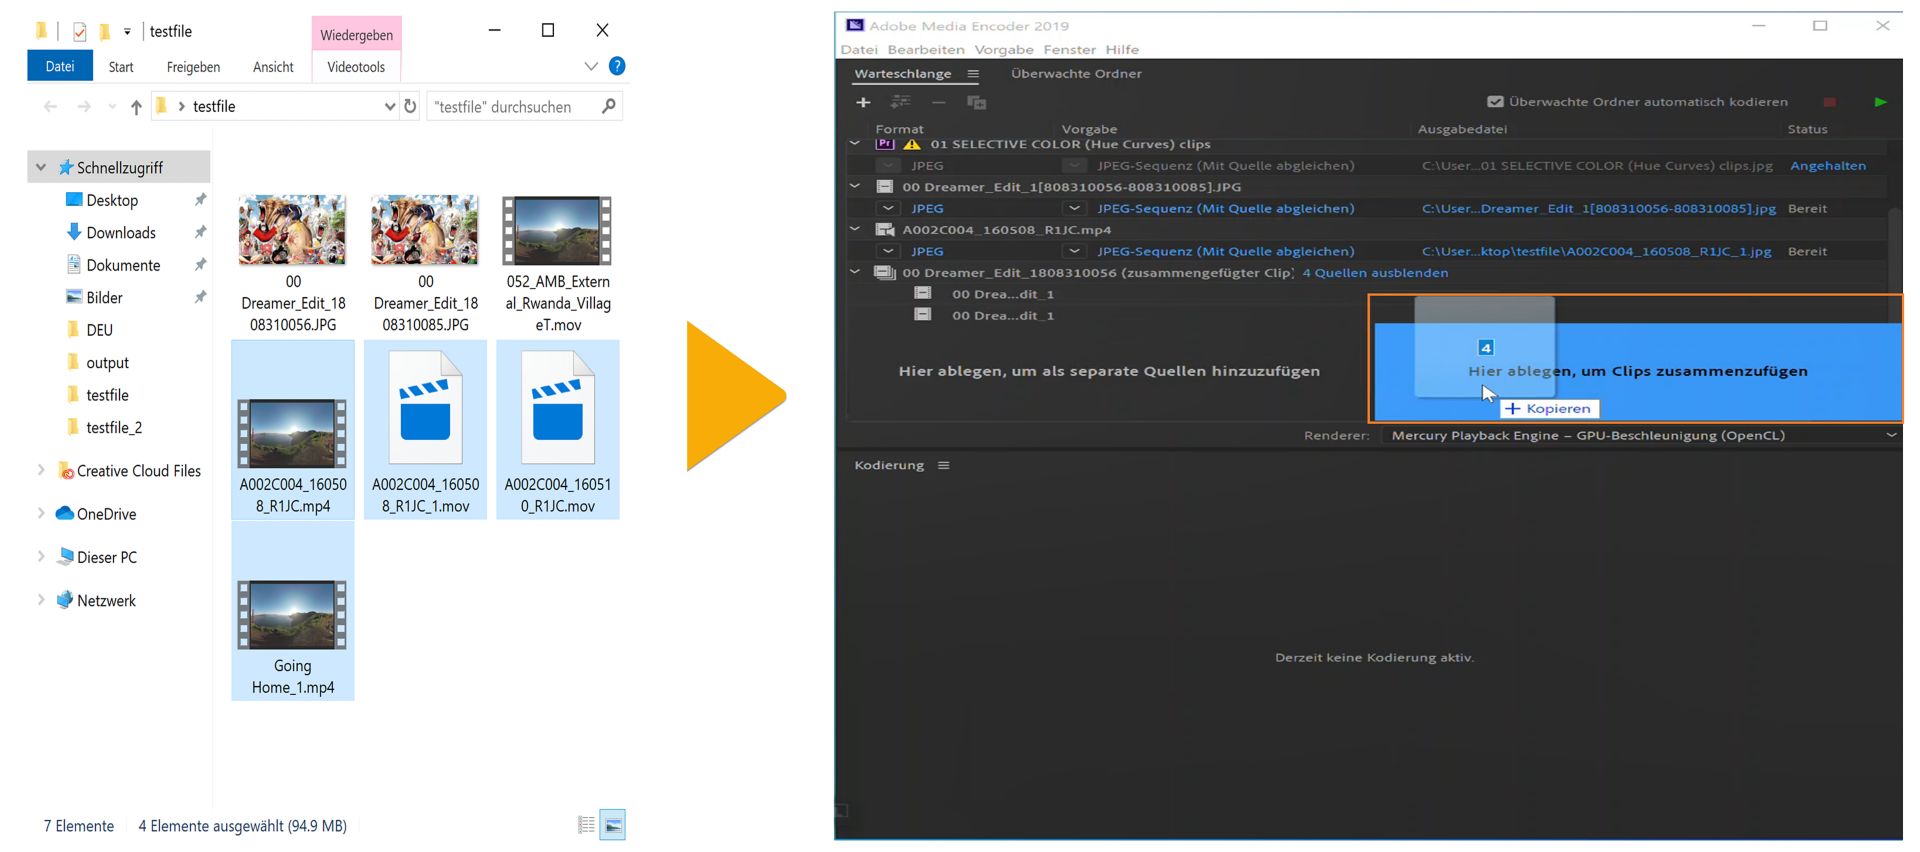Click image sequence icon beside 00 Dreamer_Edit_1[808310056-808310085].JPG

885,187
